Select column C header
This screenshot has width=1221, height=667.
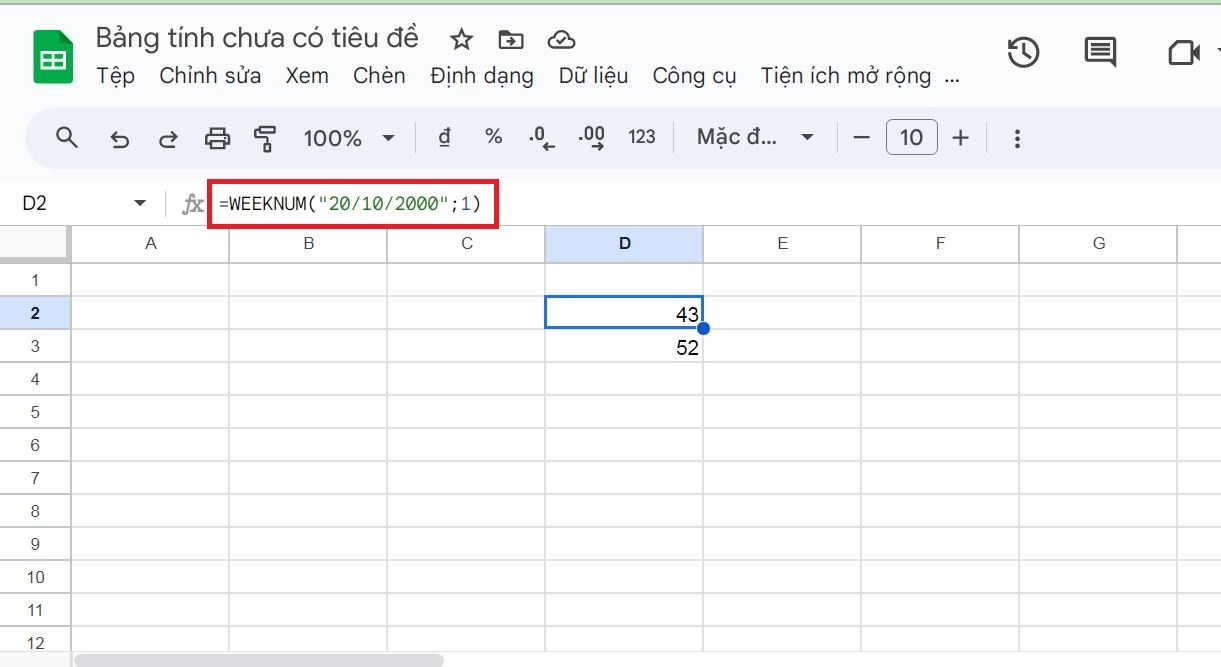[467, 243]
